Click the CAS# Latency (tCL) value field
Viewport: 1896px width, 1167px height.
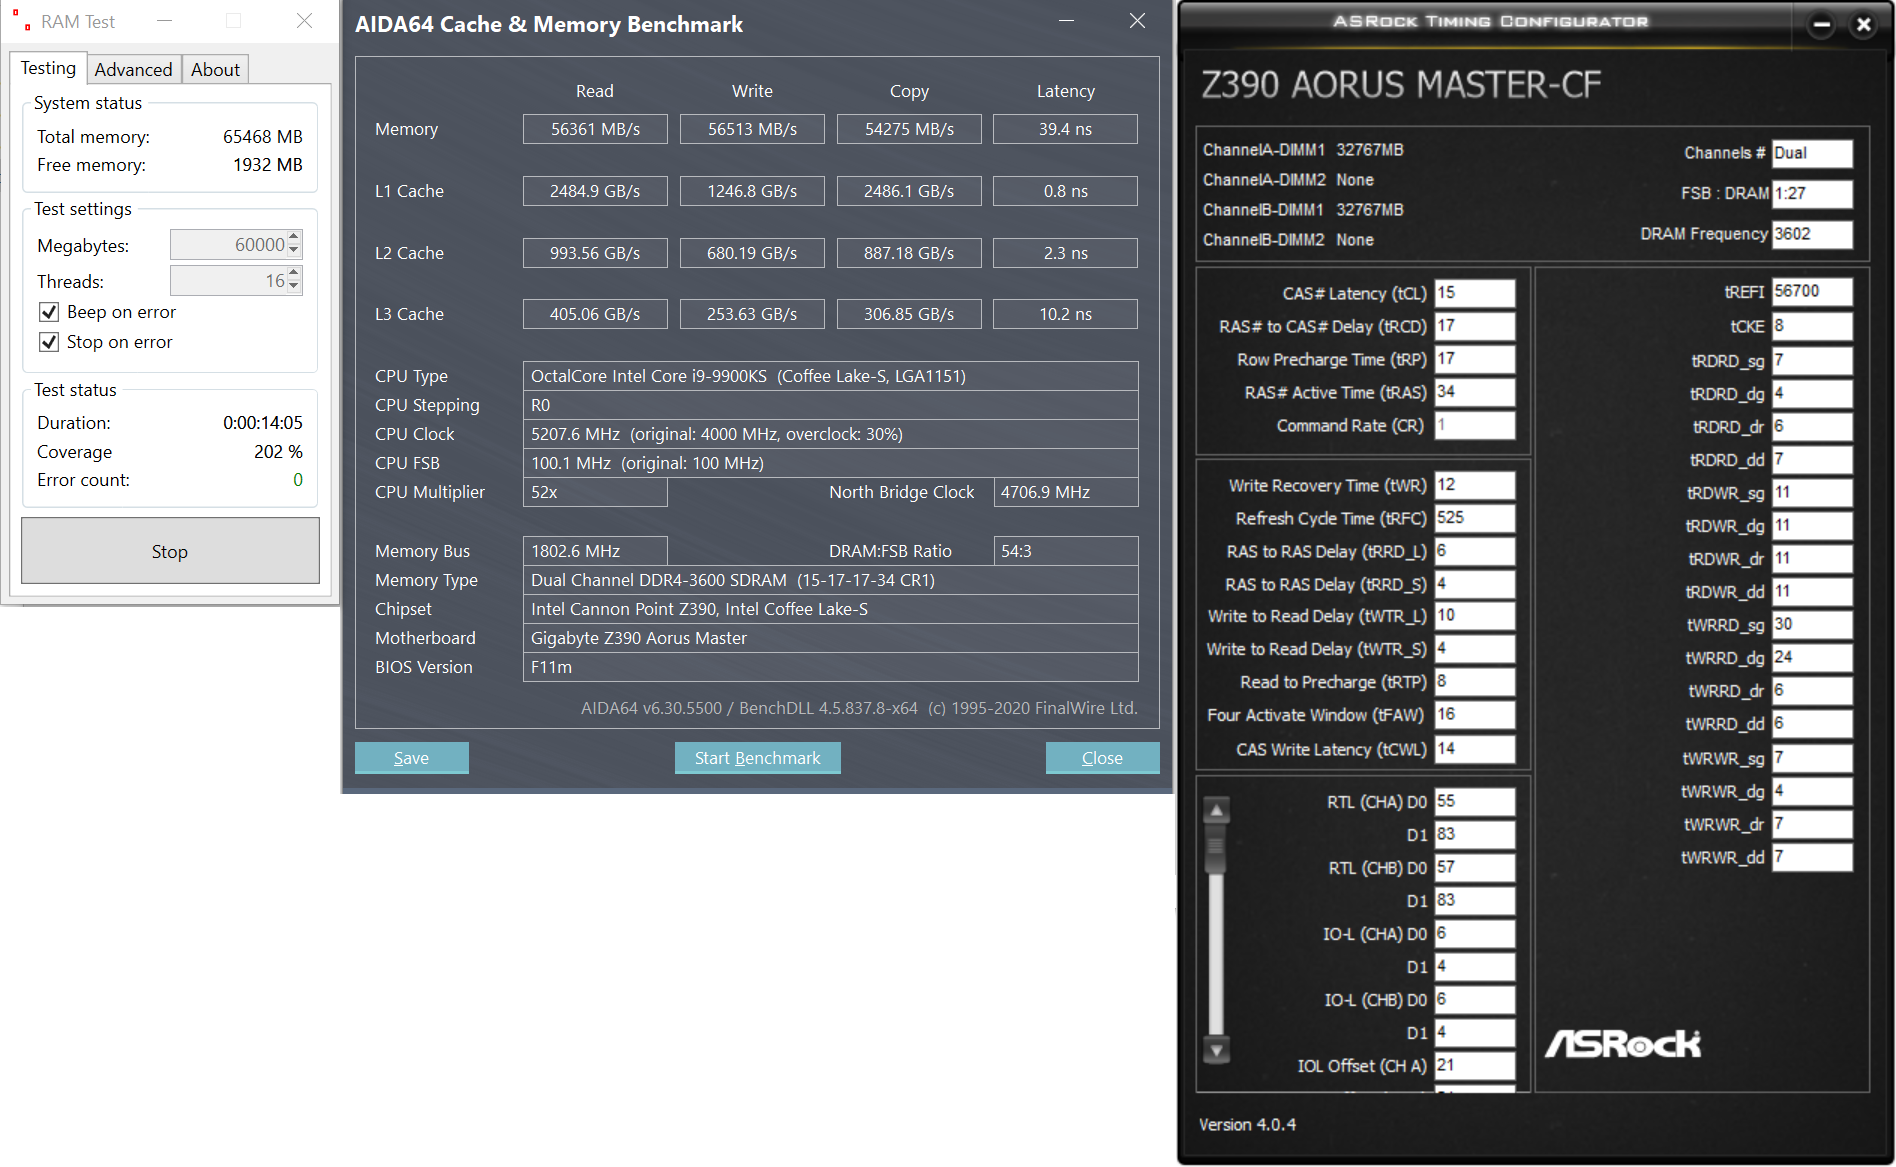1475,293
